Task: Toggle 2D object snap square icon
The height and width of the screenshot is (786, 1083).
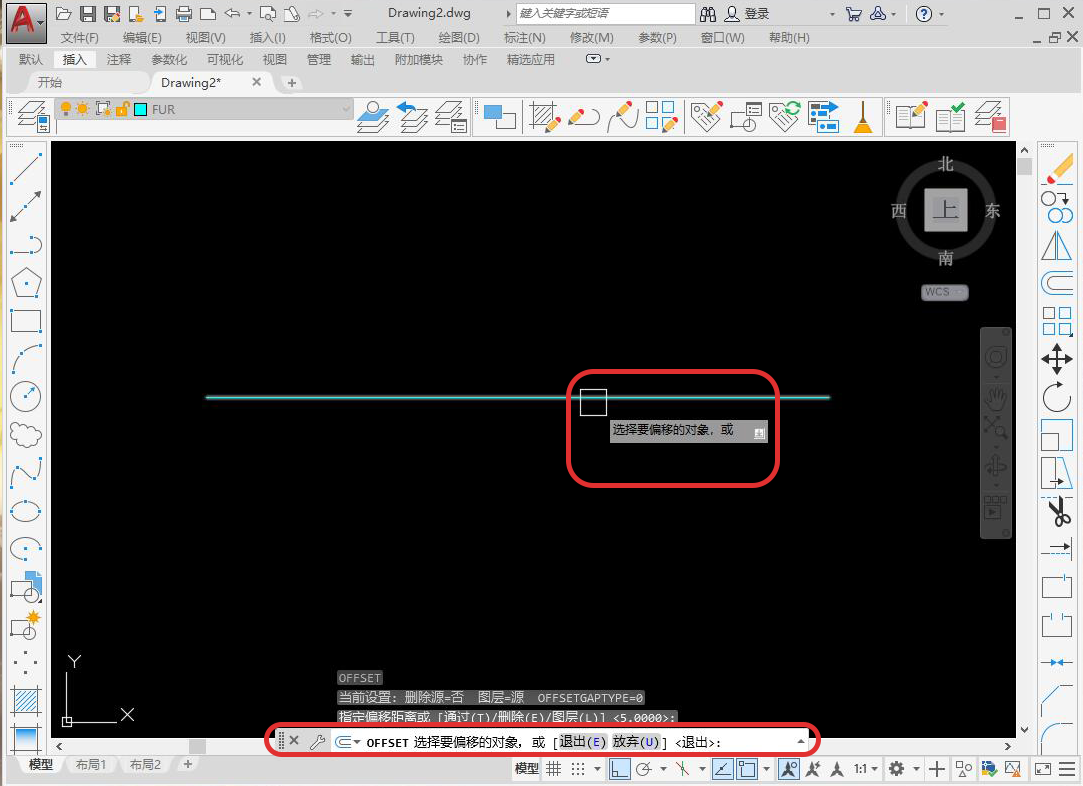Action: tap(747, 769)
